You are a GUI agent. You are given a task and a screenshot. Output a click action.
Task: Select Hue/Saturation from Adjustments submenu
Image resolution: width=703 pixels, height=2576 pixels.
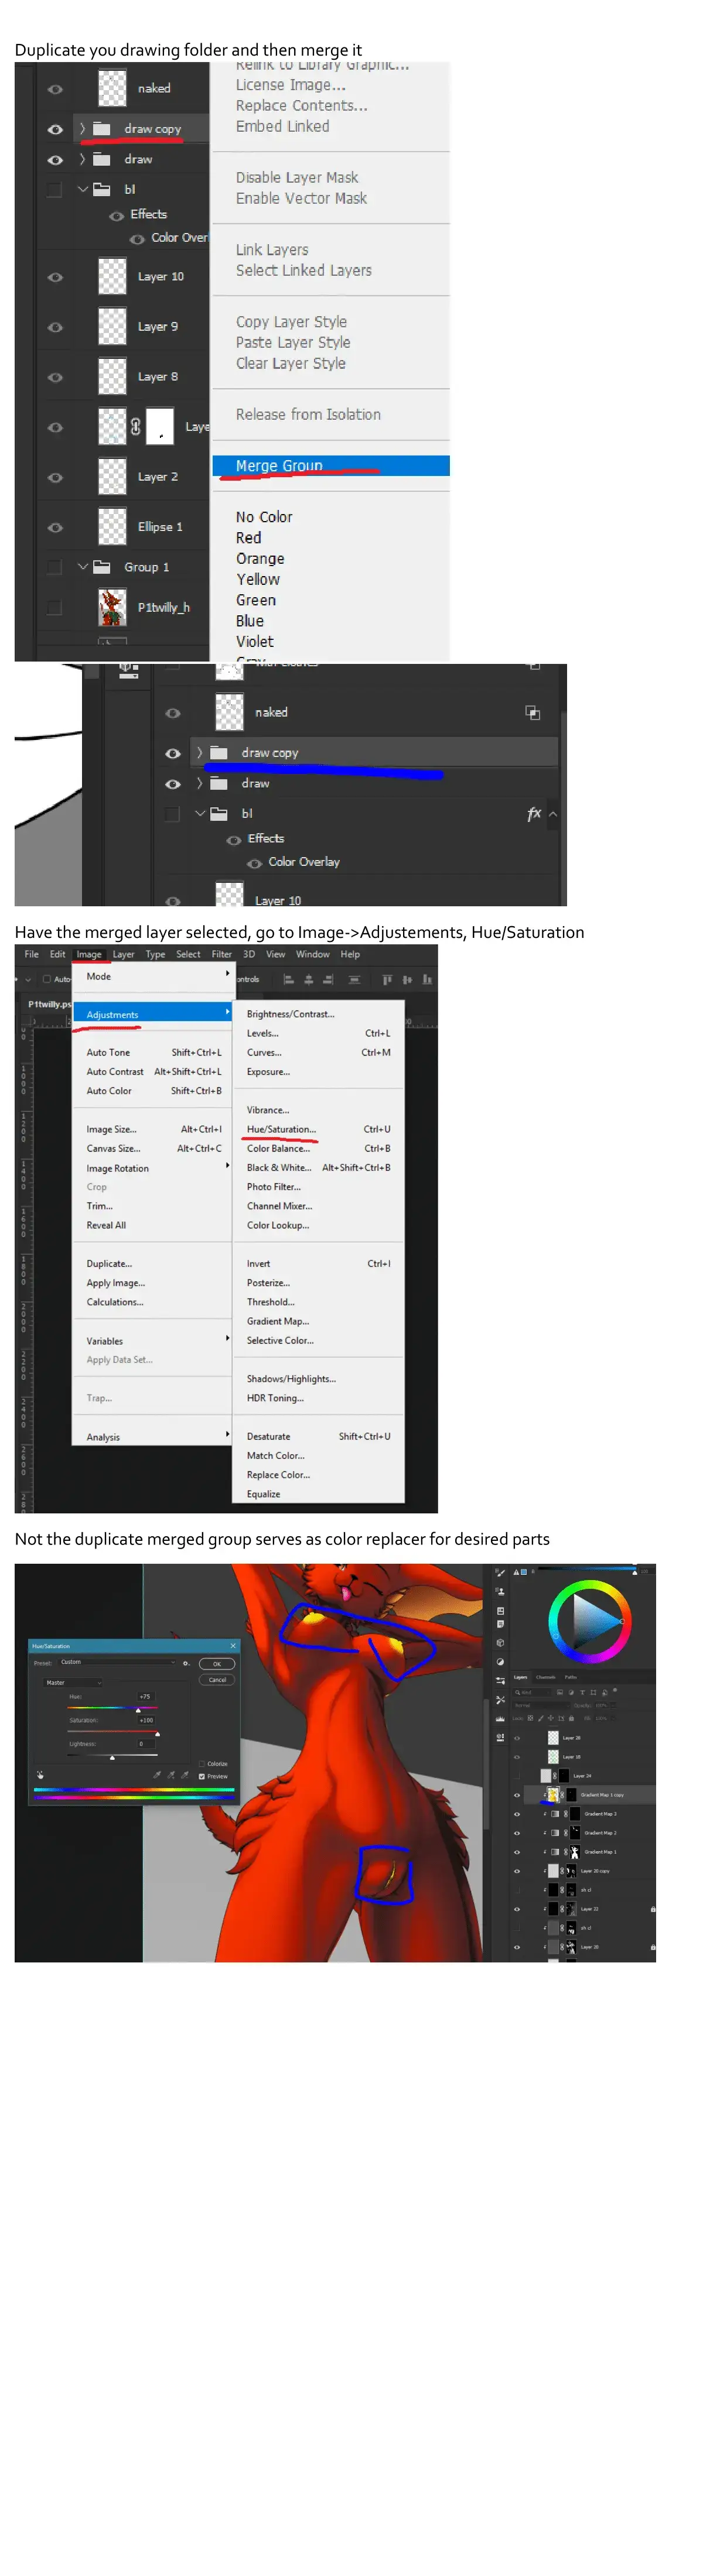[x=281, y=1129]
